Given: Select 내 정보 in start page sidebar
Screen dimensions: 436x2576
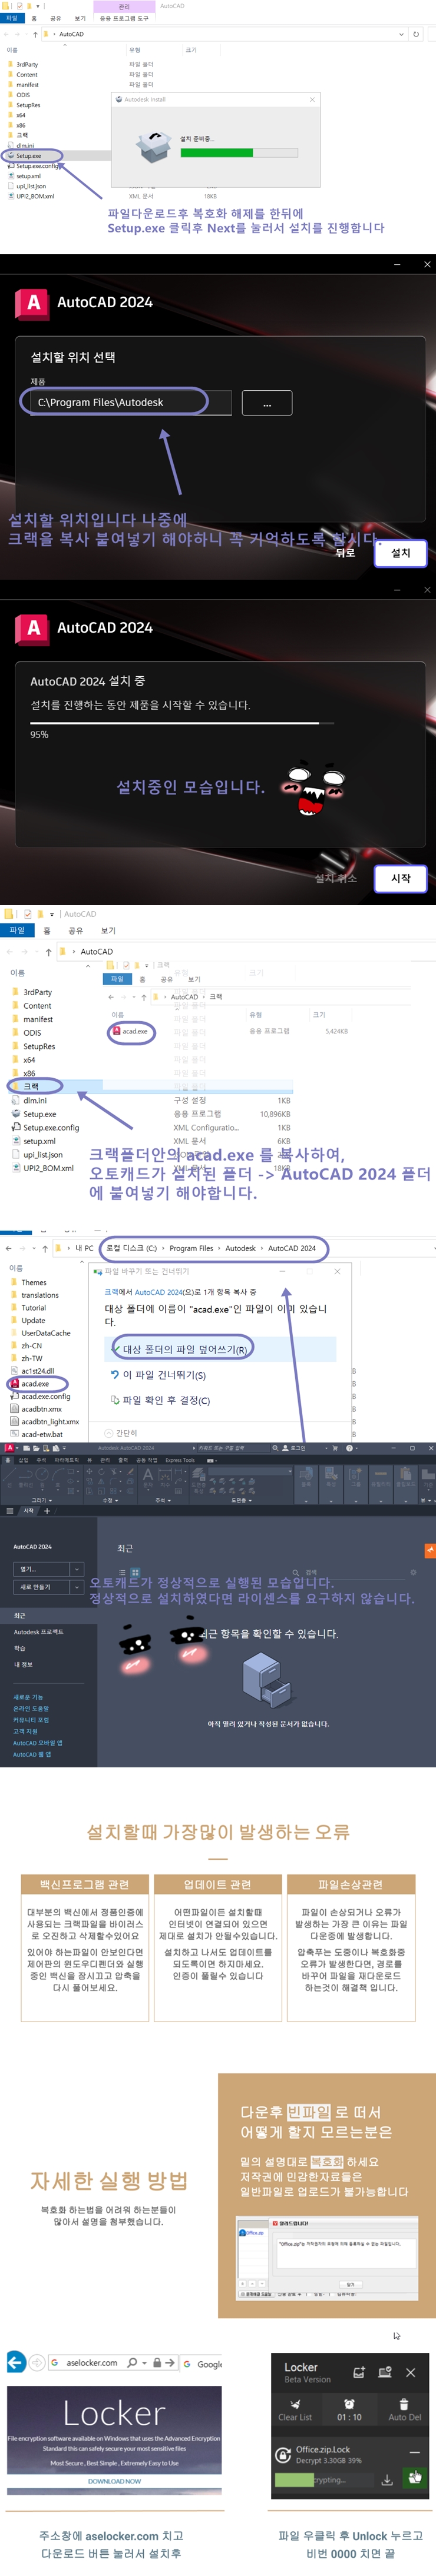Looking at the screenshot, I should click(23, 1664).
